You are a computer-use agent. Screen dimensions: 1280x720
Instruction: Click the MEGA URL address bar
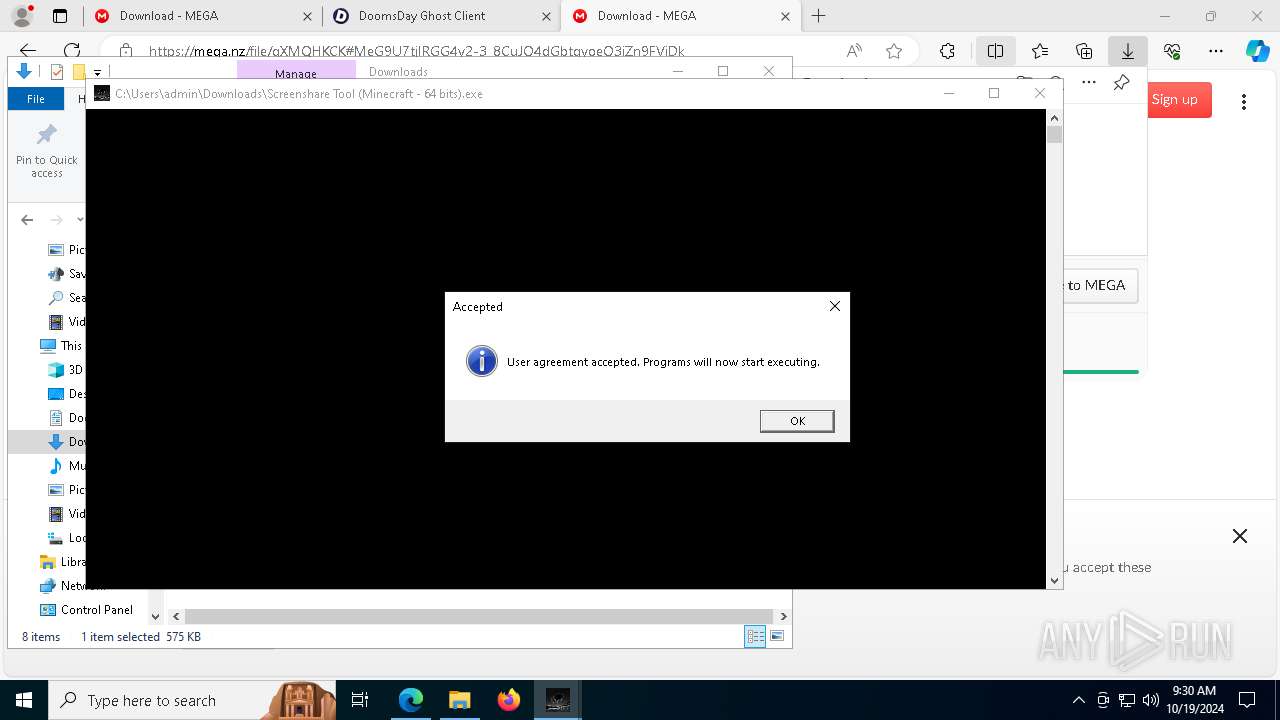point(416,51)
